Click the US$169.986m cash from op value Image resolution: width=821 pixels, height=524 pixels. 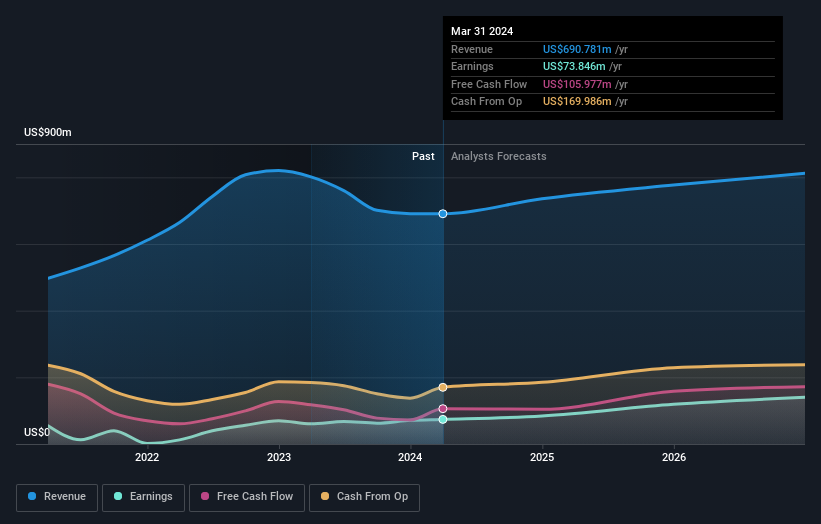click(577, 102)
